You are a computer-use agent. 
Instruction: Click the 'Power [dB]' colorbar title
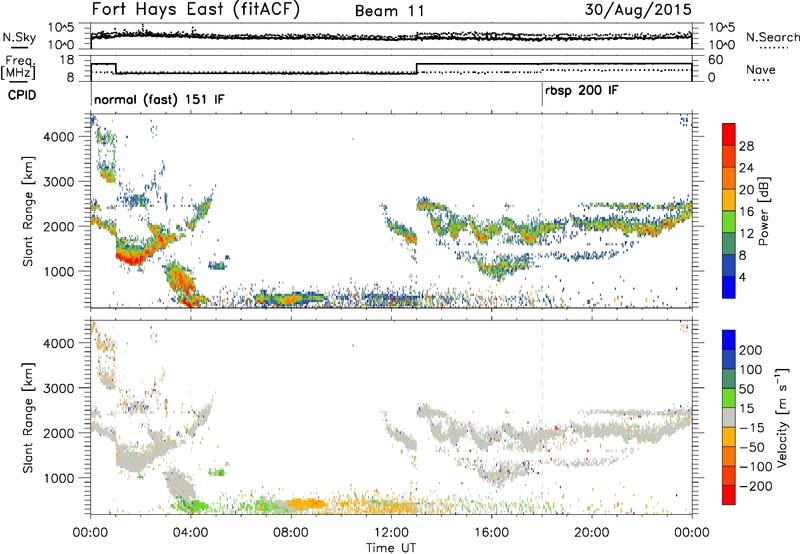(x=764, y=211)
